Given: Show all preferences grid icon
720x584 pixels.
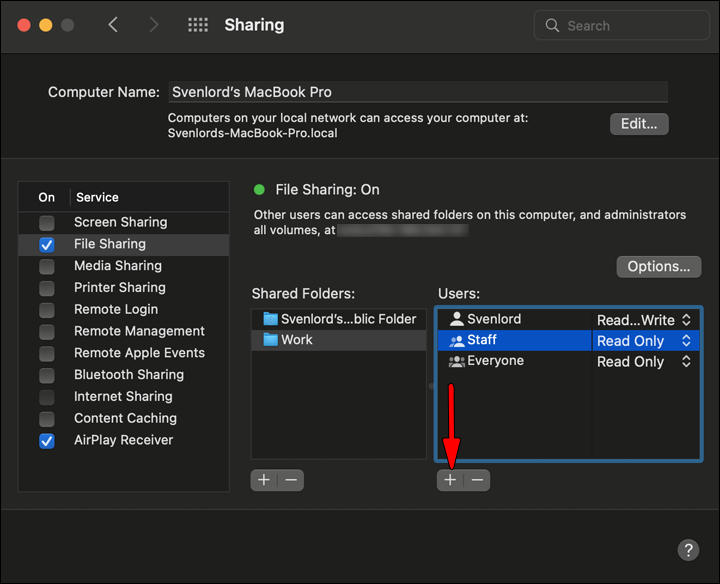Looking at the screenshot, I should coord(198,25).
